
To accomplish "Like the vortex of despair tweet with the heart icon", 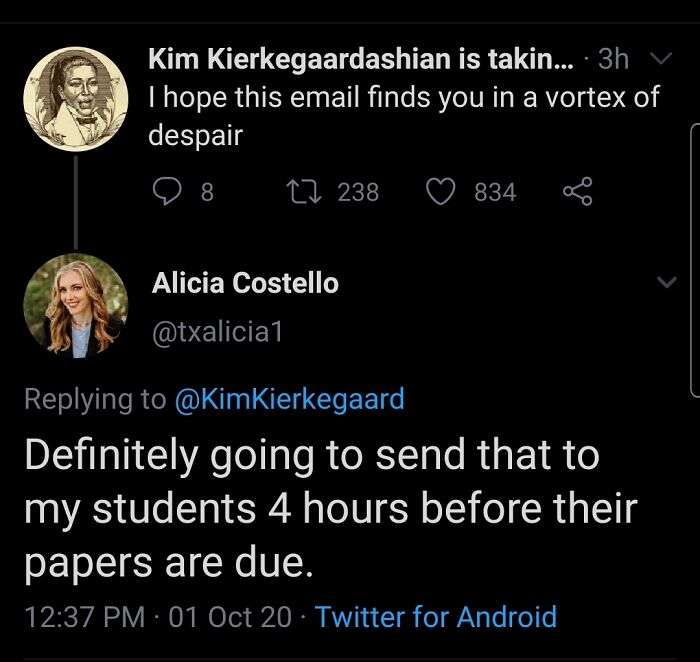I will [x=440, y=191].
